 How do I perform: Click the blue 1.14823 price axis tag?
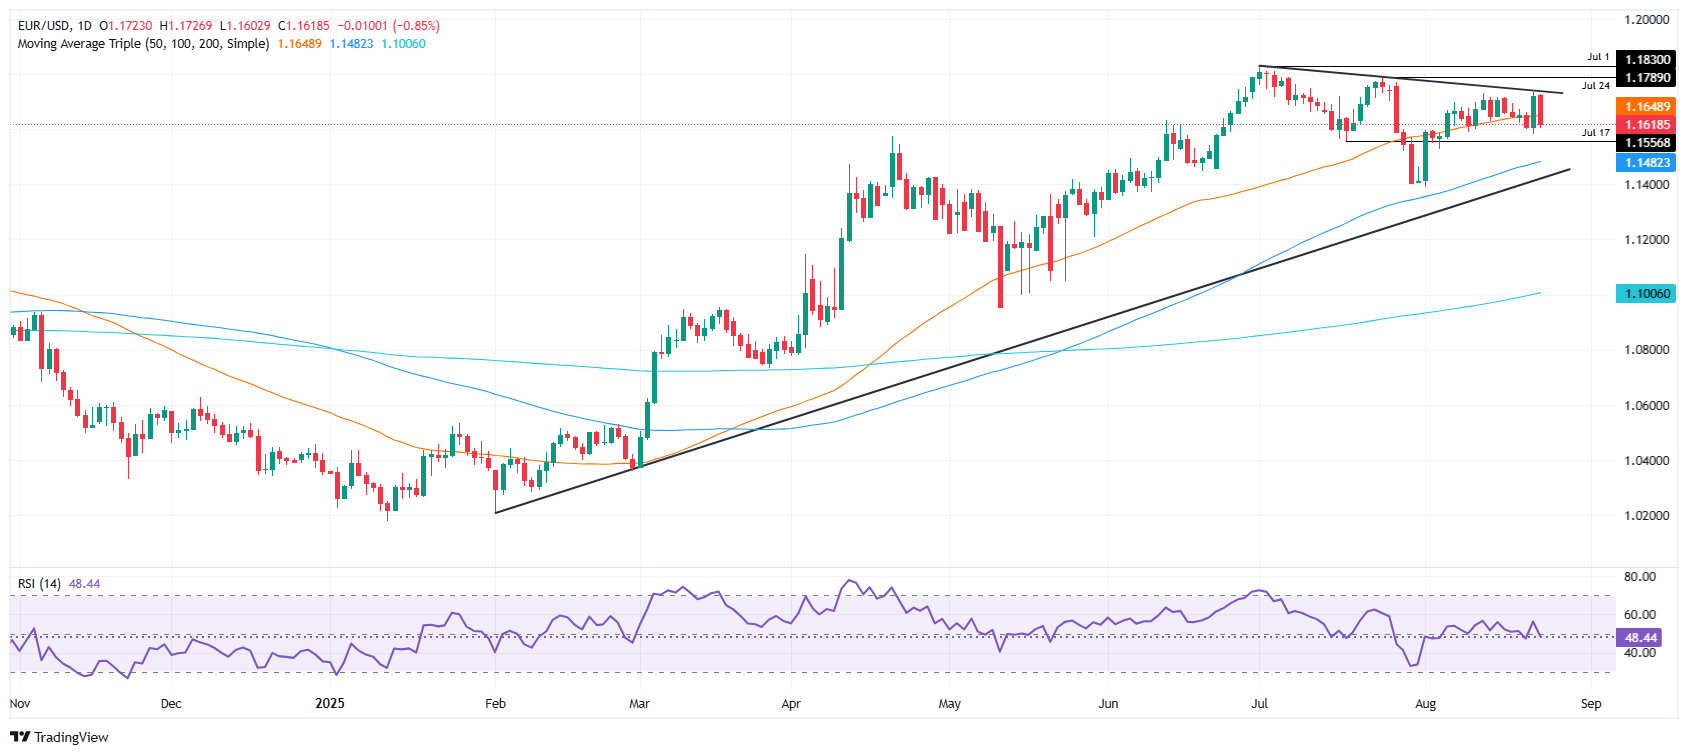coord(1646,163)
